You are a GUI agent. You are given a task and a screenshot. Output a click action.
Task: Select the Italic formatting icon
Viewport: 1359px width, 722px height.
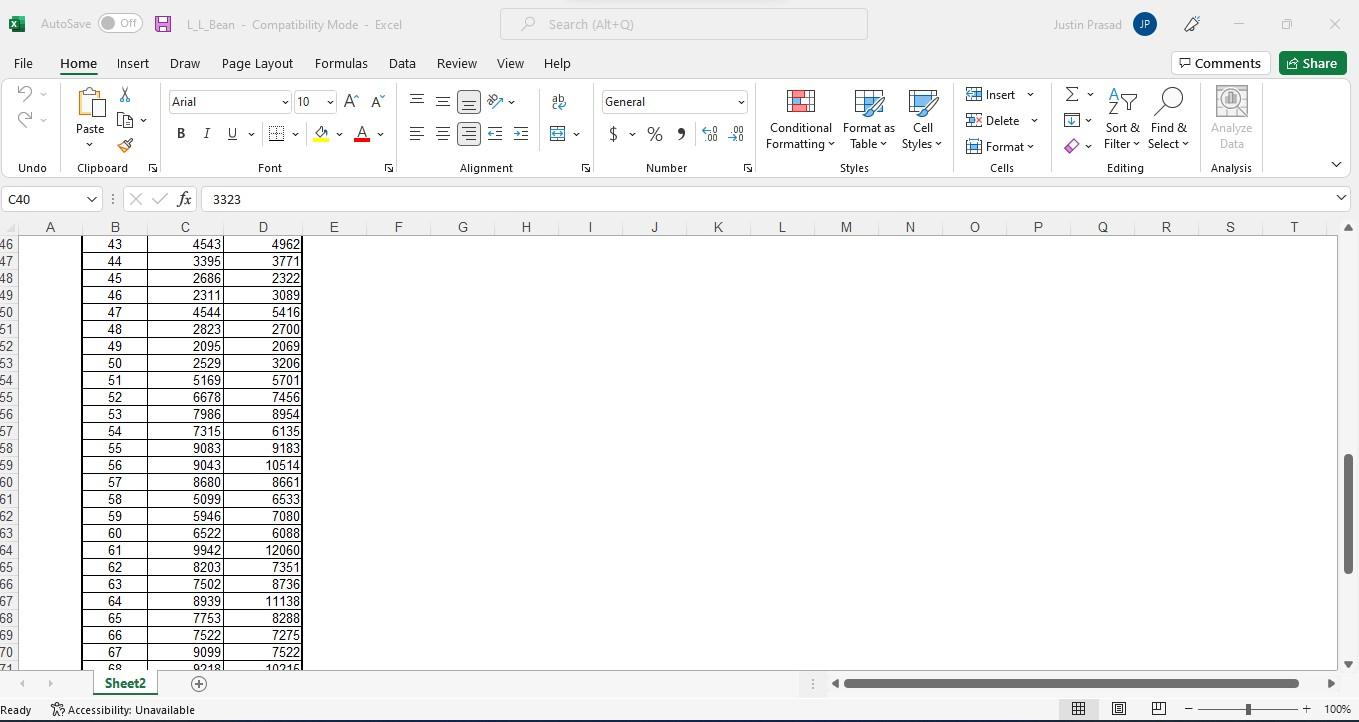coord(206,133)
